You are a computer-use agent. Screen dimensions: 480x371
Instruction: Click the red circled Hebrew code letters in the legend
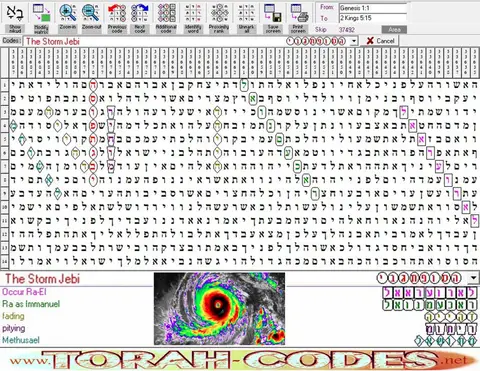tap(419, 278)
